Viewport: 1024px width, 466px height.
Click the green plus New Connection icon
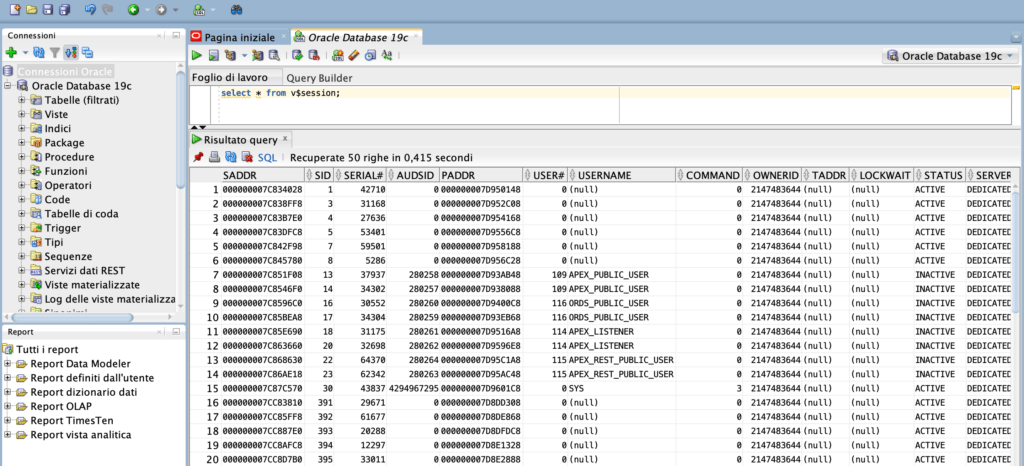point(11,53)
